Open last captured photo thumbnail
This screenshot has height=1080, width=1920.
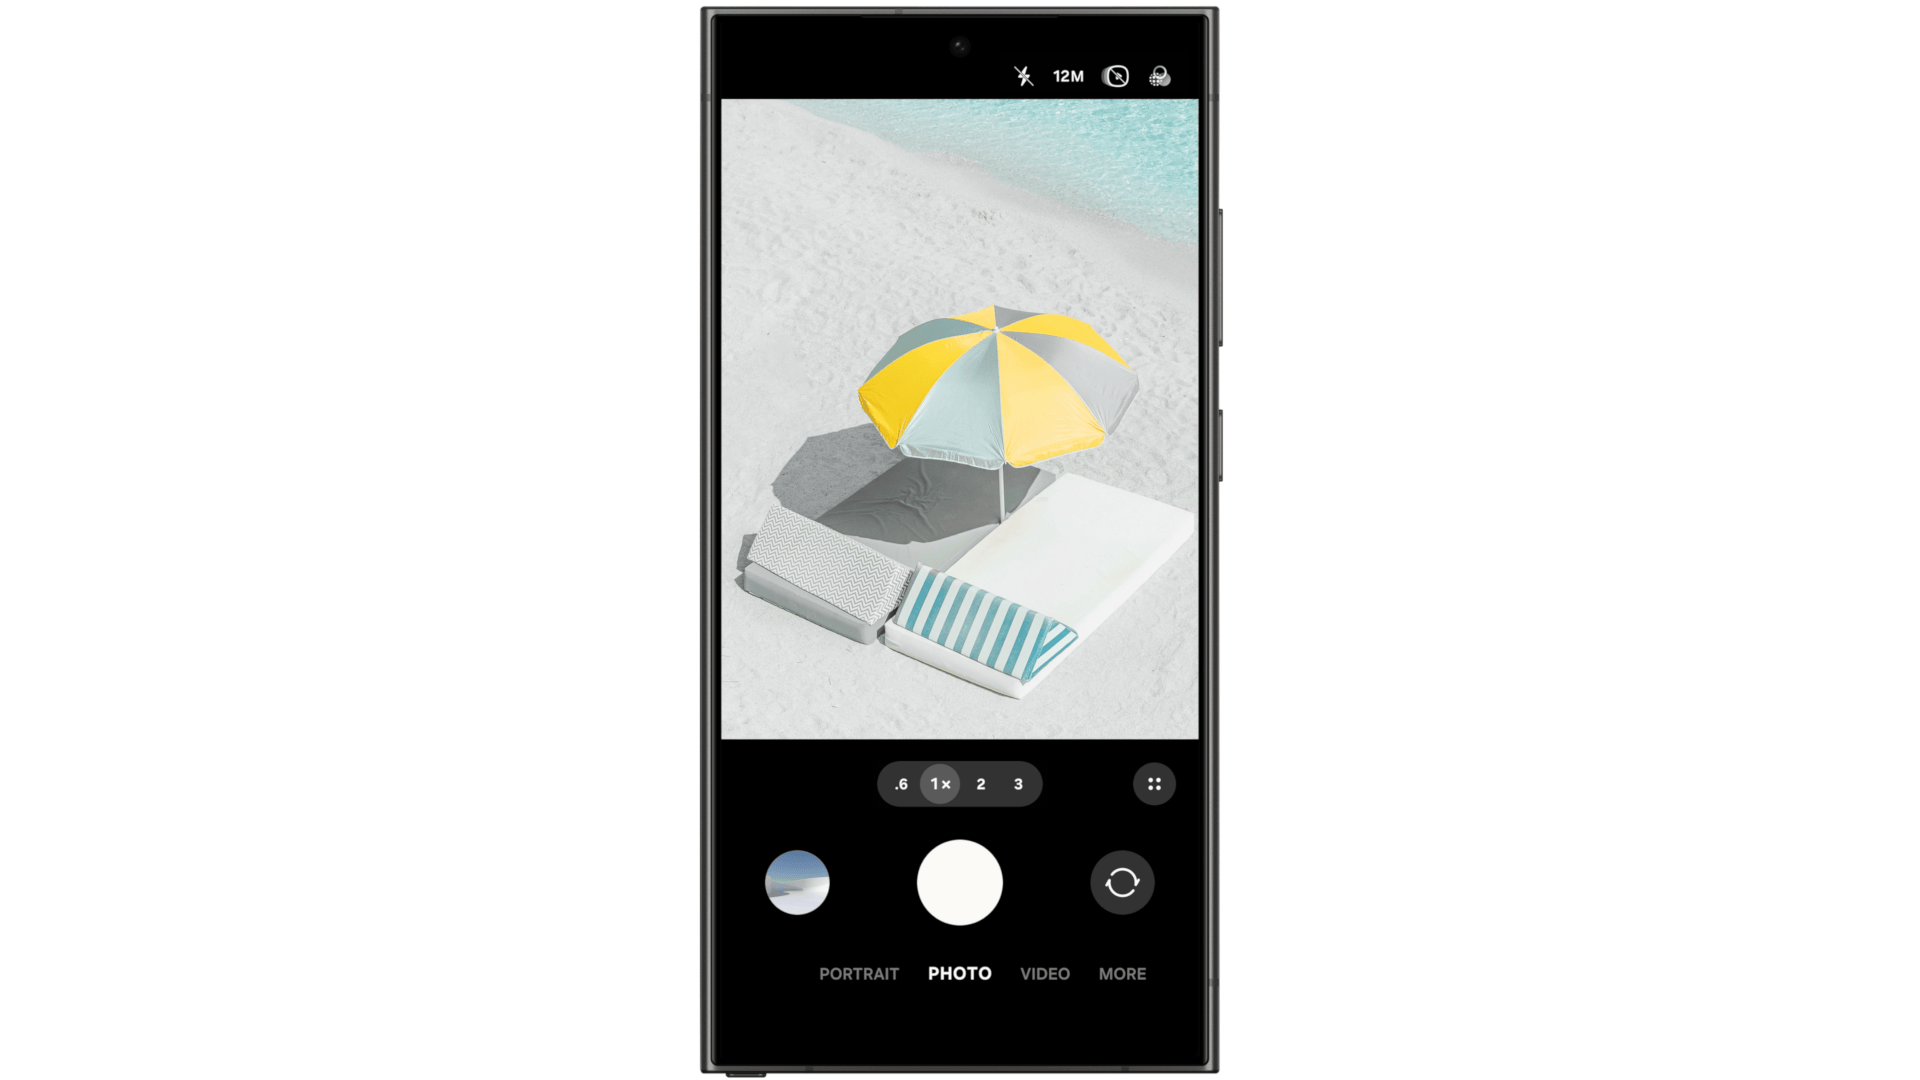(795, 882)
